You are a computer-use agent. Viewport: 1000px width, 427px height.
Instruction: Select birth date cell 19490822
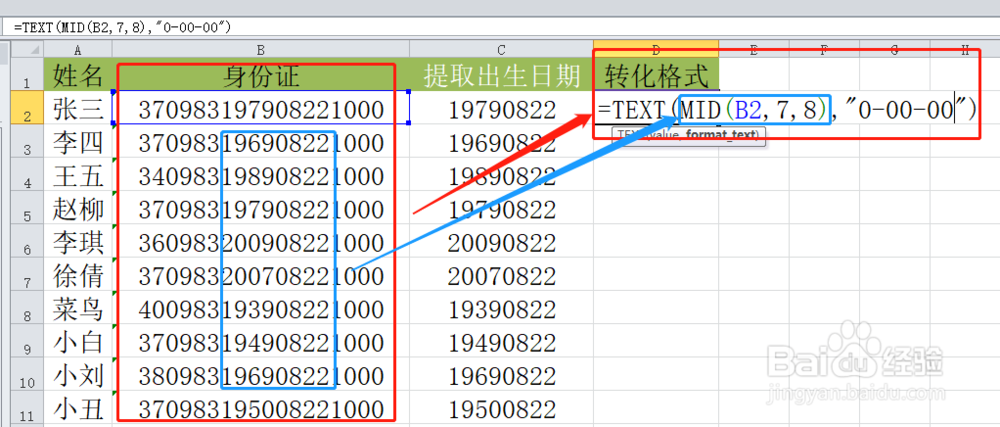coord(501,341)
